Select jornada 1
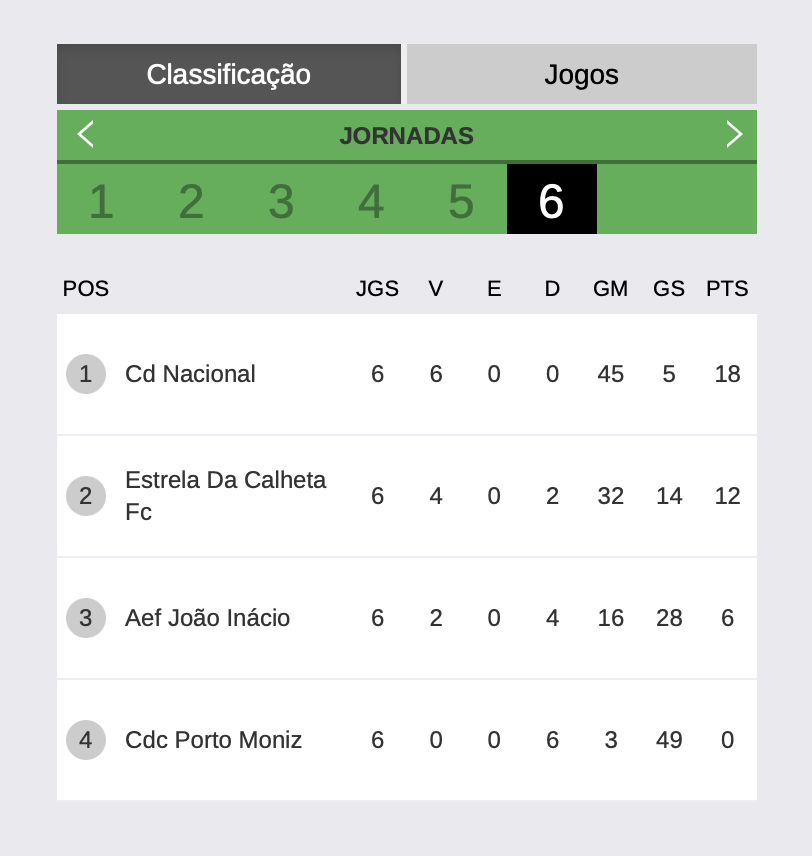Viewport: 812px width, 856px height. point(101,201)
